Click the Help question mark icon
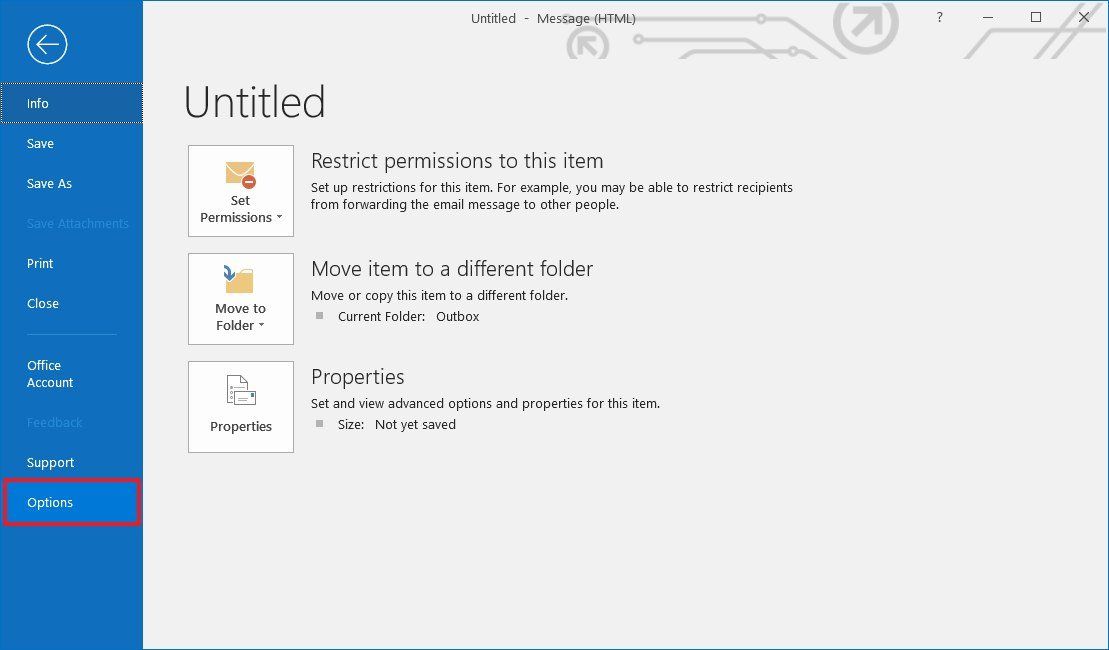 [939, 18]
